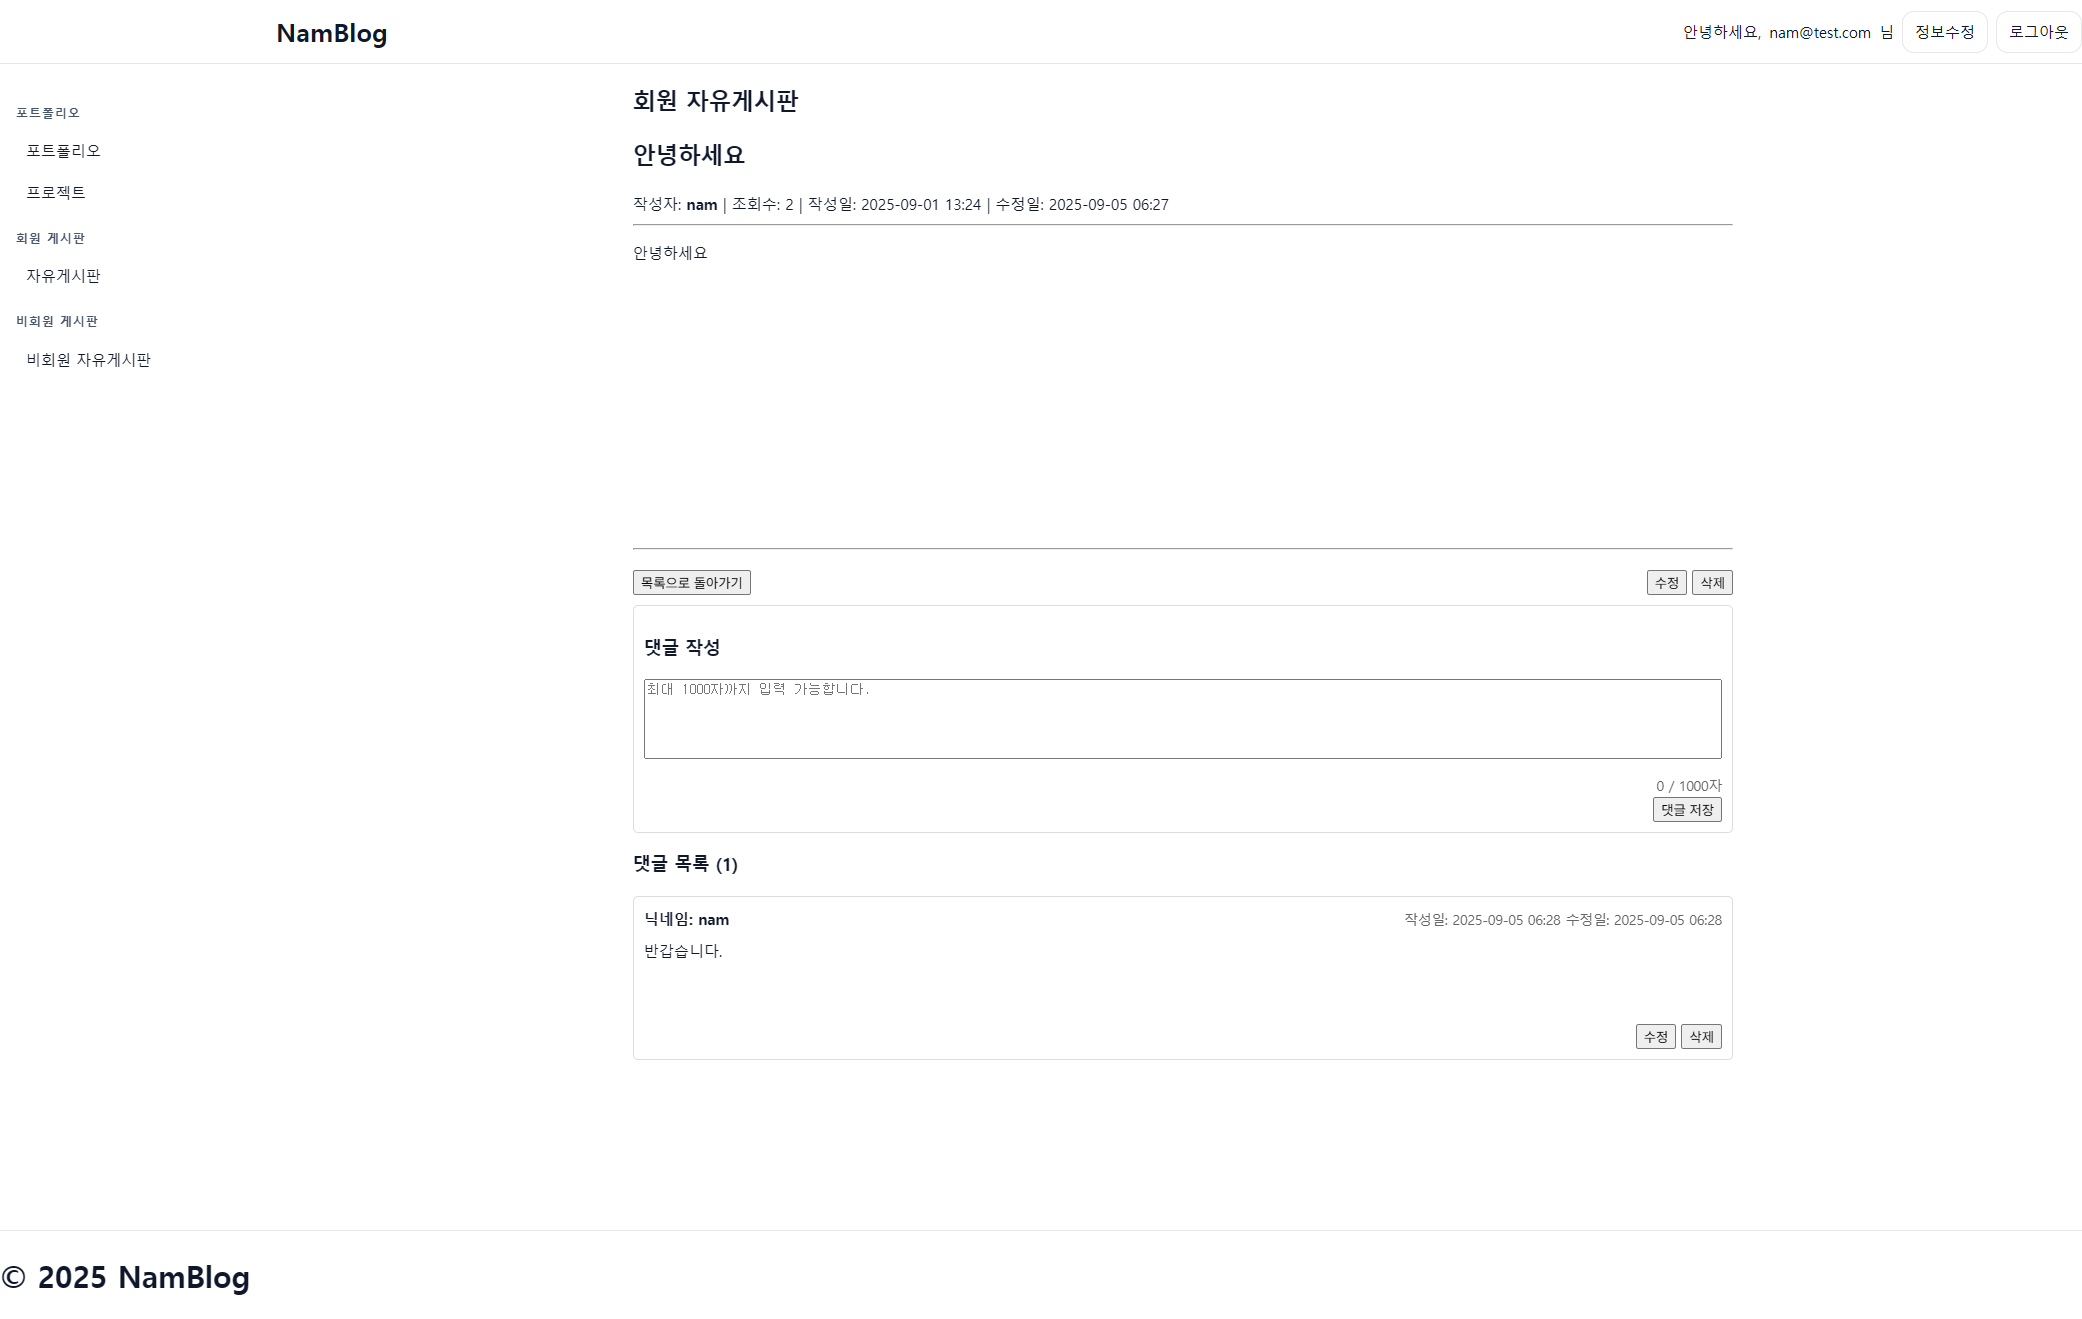
Task: Edit the comment using its 수정 button
Action: 1655,1037
